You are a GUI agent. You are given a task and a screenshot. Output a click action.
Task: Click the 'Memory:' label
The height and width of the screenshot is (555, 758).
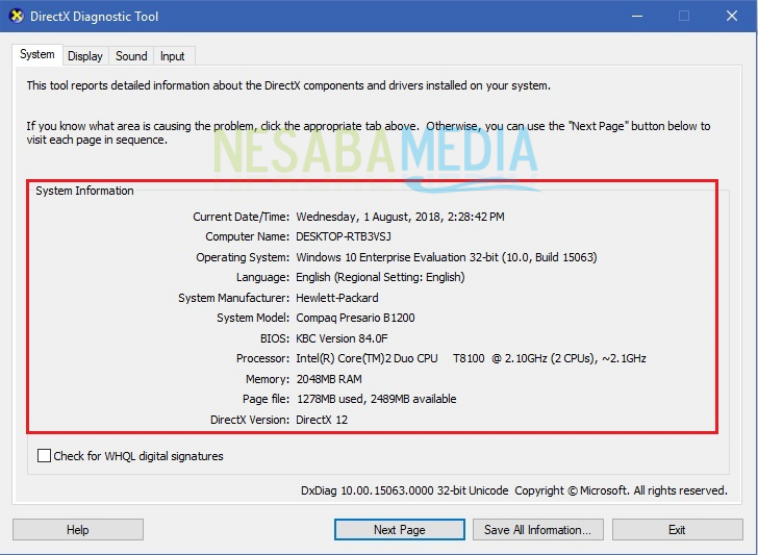[268, 379]
